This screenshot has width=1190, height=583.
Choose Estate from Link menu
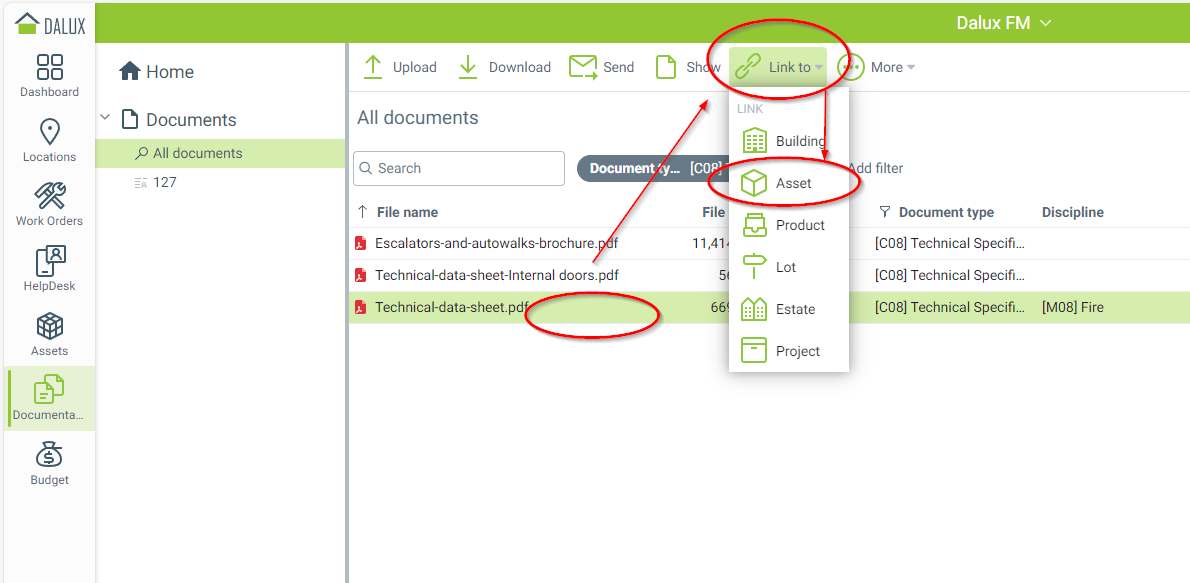[x=795, y=309]
